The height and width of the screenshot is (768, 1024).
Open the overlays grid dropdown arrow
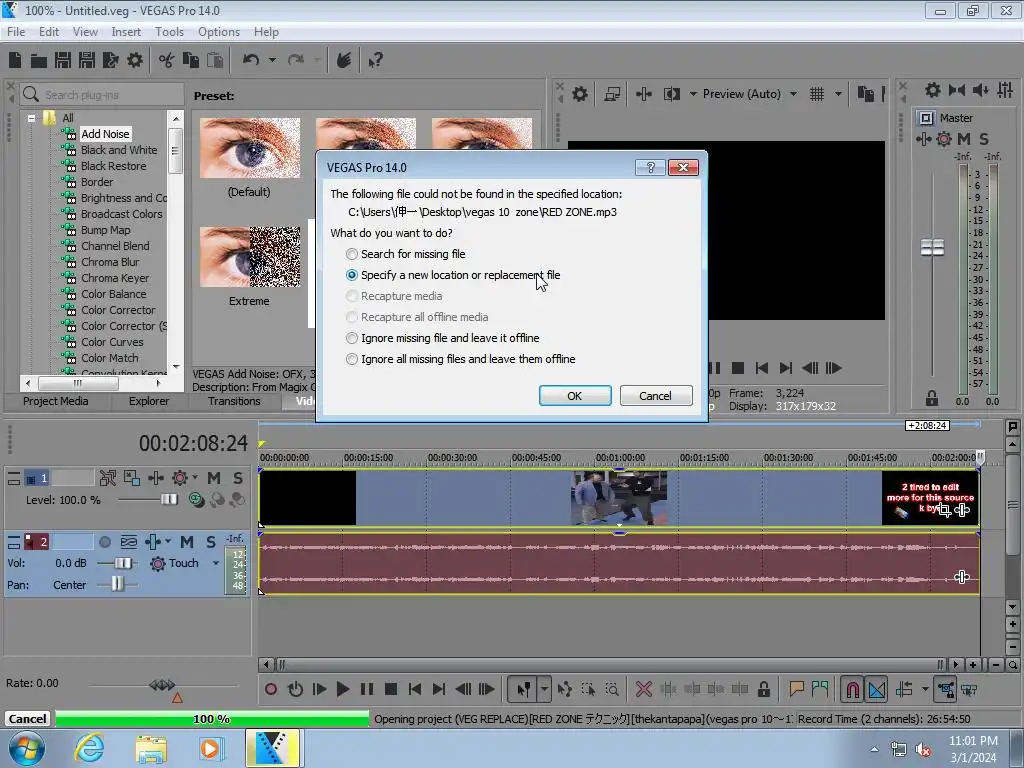(x=838, y=94)
